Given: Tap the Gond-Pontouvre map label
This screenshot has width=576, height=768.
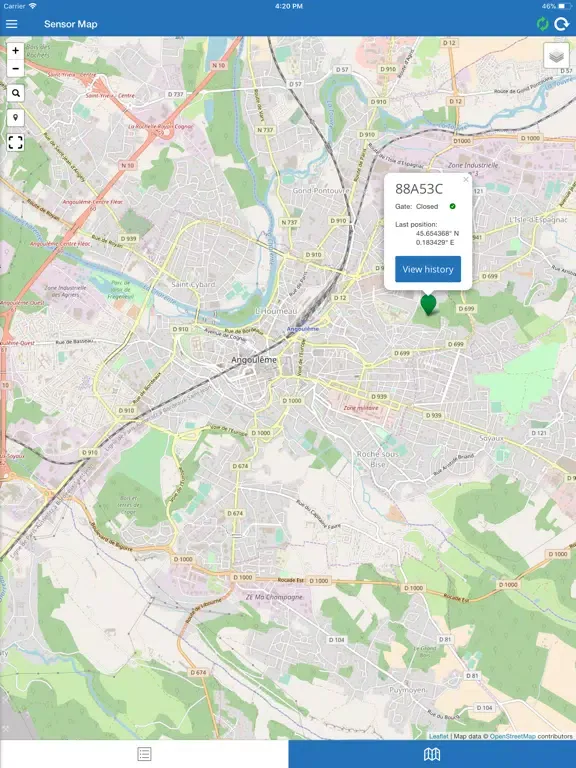Looking at the screenshot, I should click(x=321, y=191).
